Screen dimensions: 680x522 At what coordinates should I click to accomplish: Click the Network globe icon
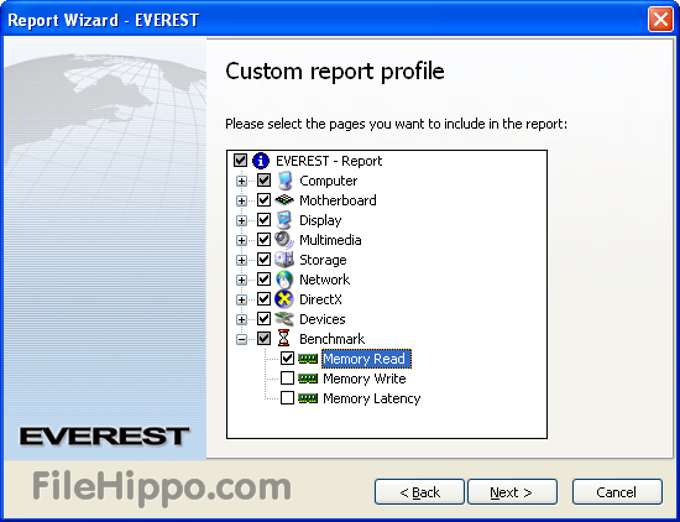pos(285,280)
